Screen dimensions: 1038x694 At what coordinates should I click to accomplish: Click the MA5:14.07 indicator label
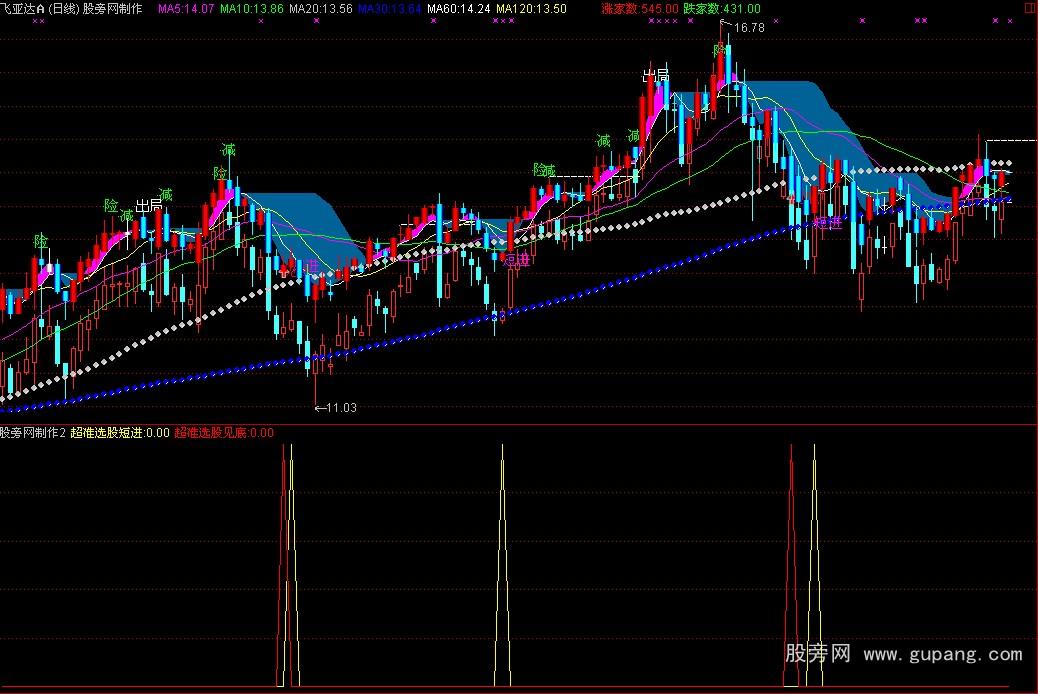point(185,8)
